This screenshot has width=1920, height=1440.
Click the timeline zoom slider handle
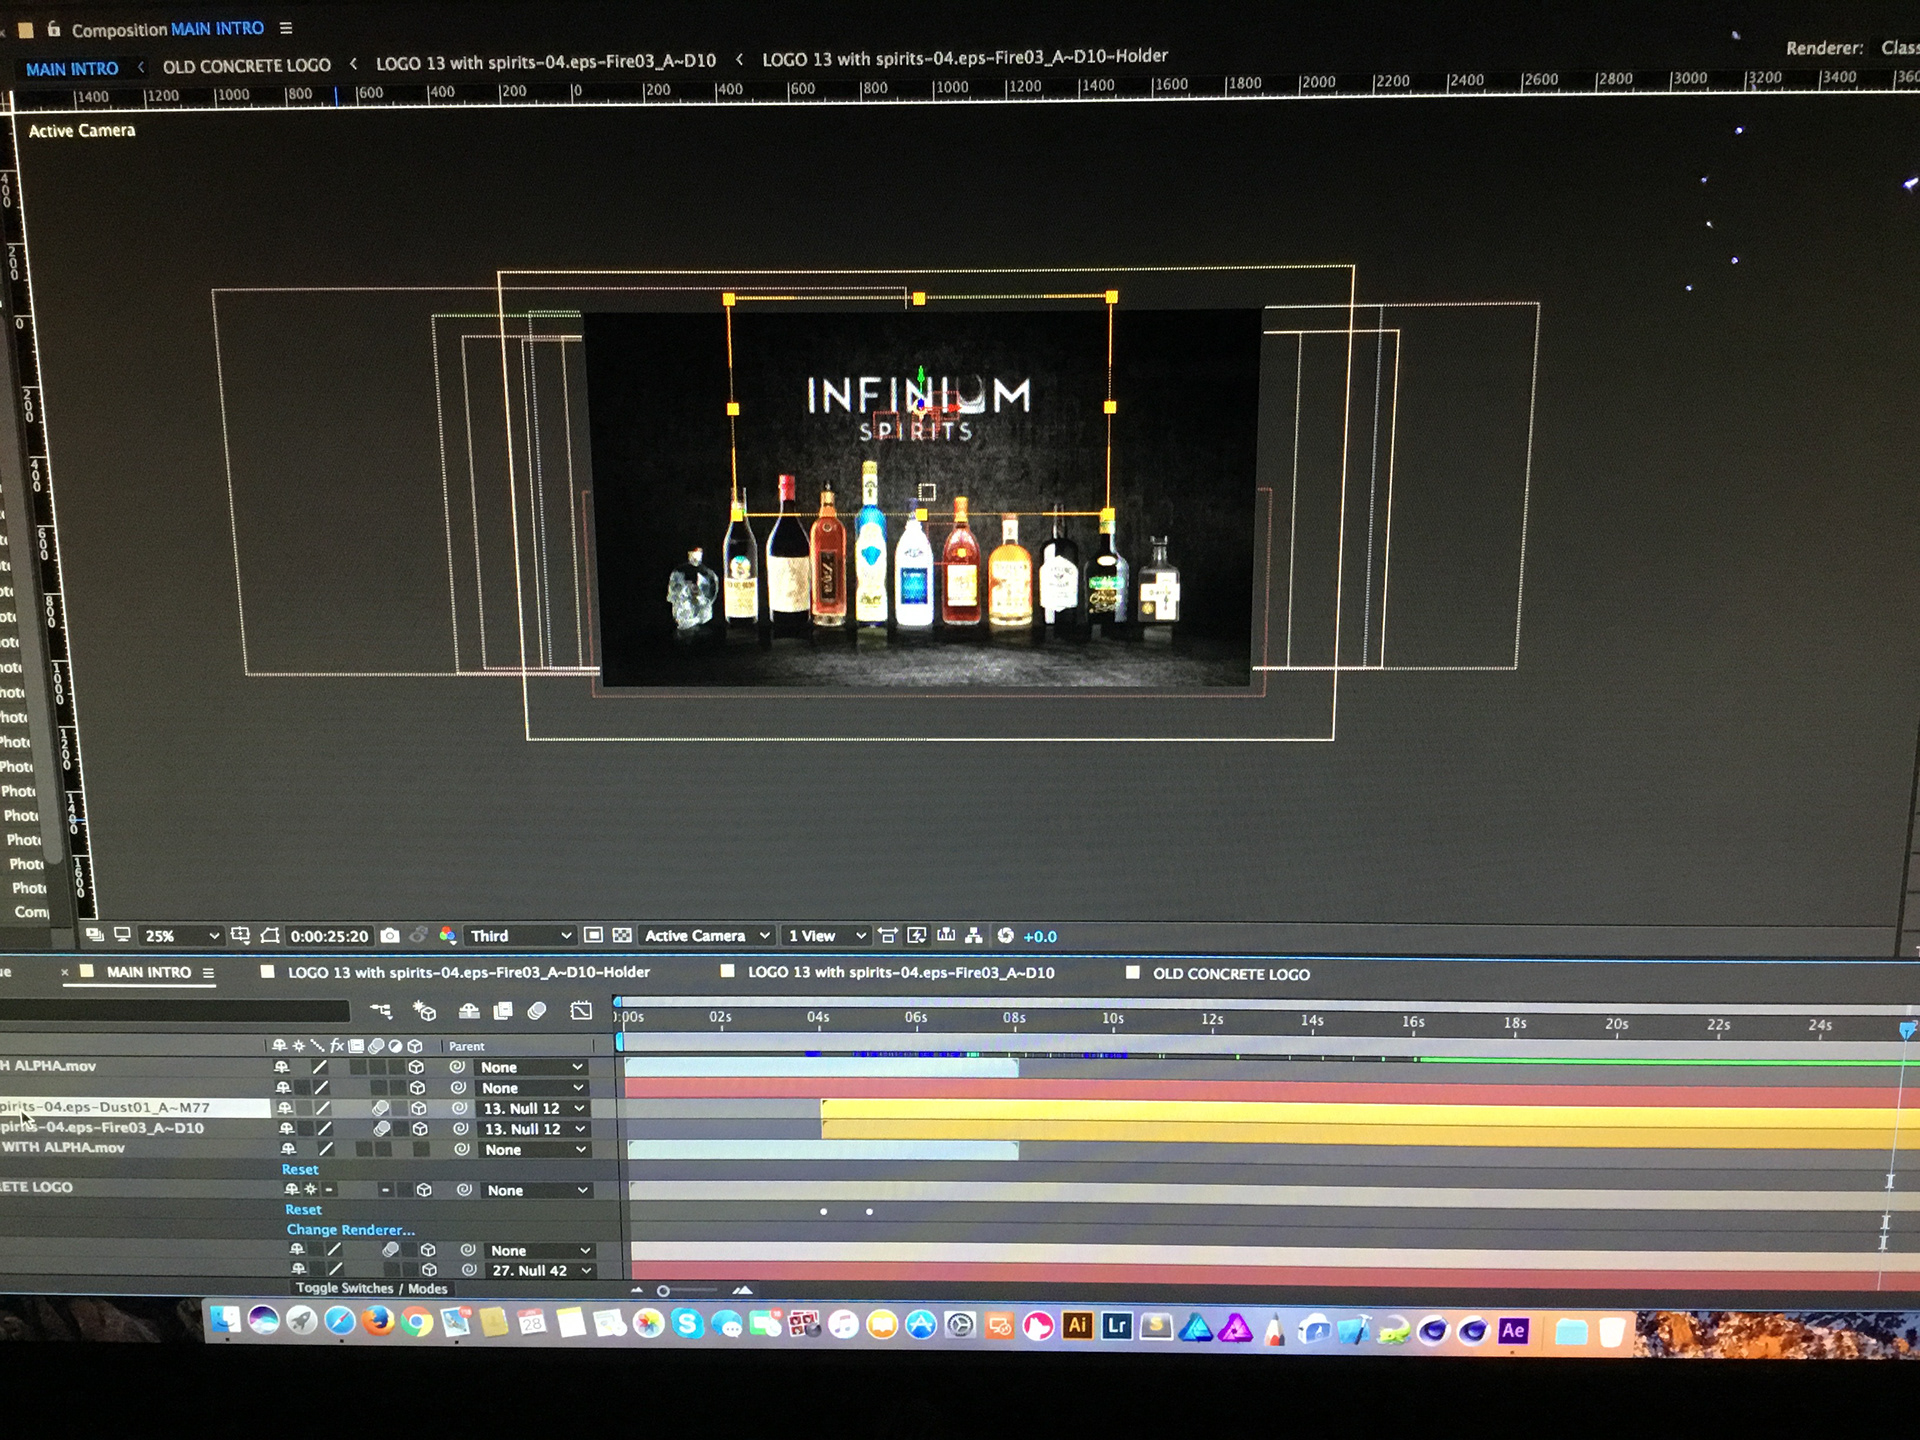pos(663,1291)
